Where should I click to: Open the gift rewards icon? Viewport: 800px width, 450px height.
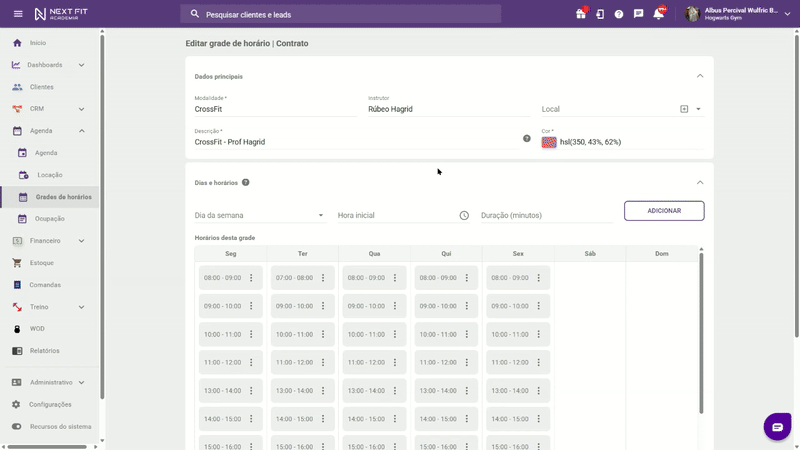[581, 14]
